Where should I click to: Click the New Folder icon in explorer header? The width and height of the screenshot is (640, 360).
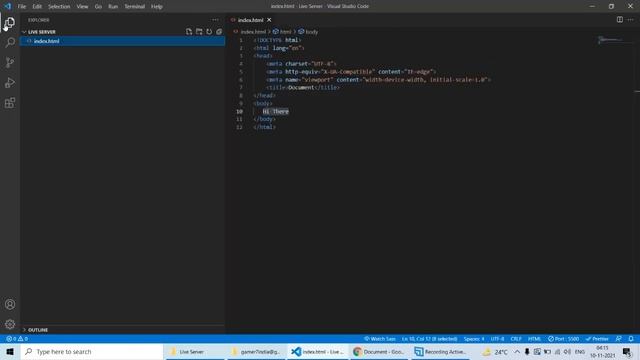[x=199, y=31]
